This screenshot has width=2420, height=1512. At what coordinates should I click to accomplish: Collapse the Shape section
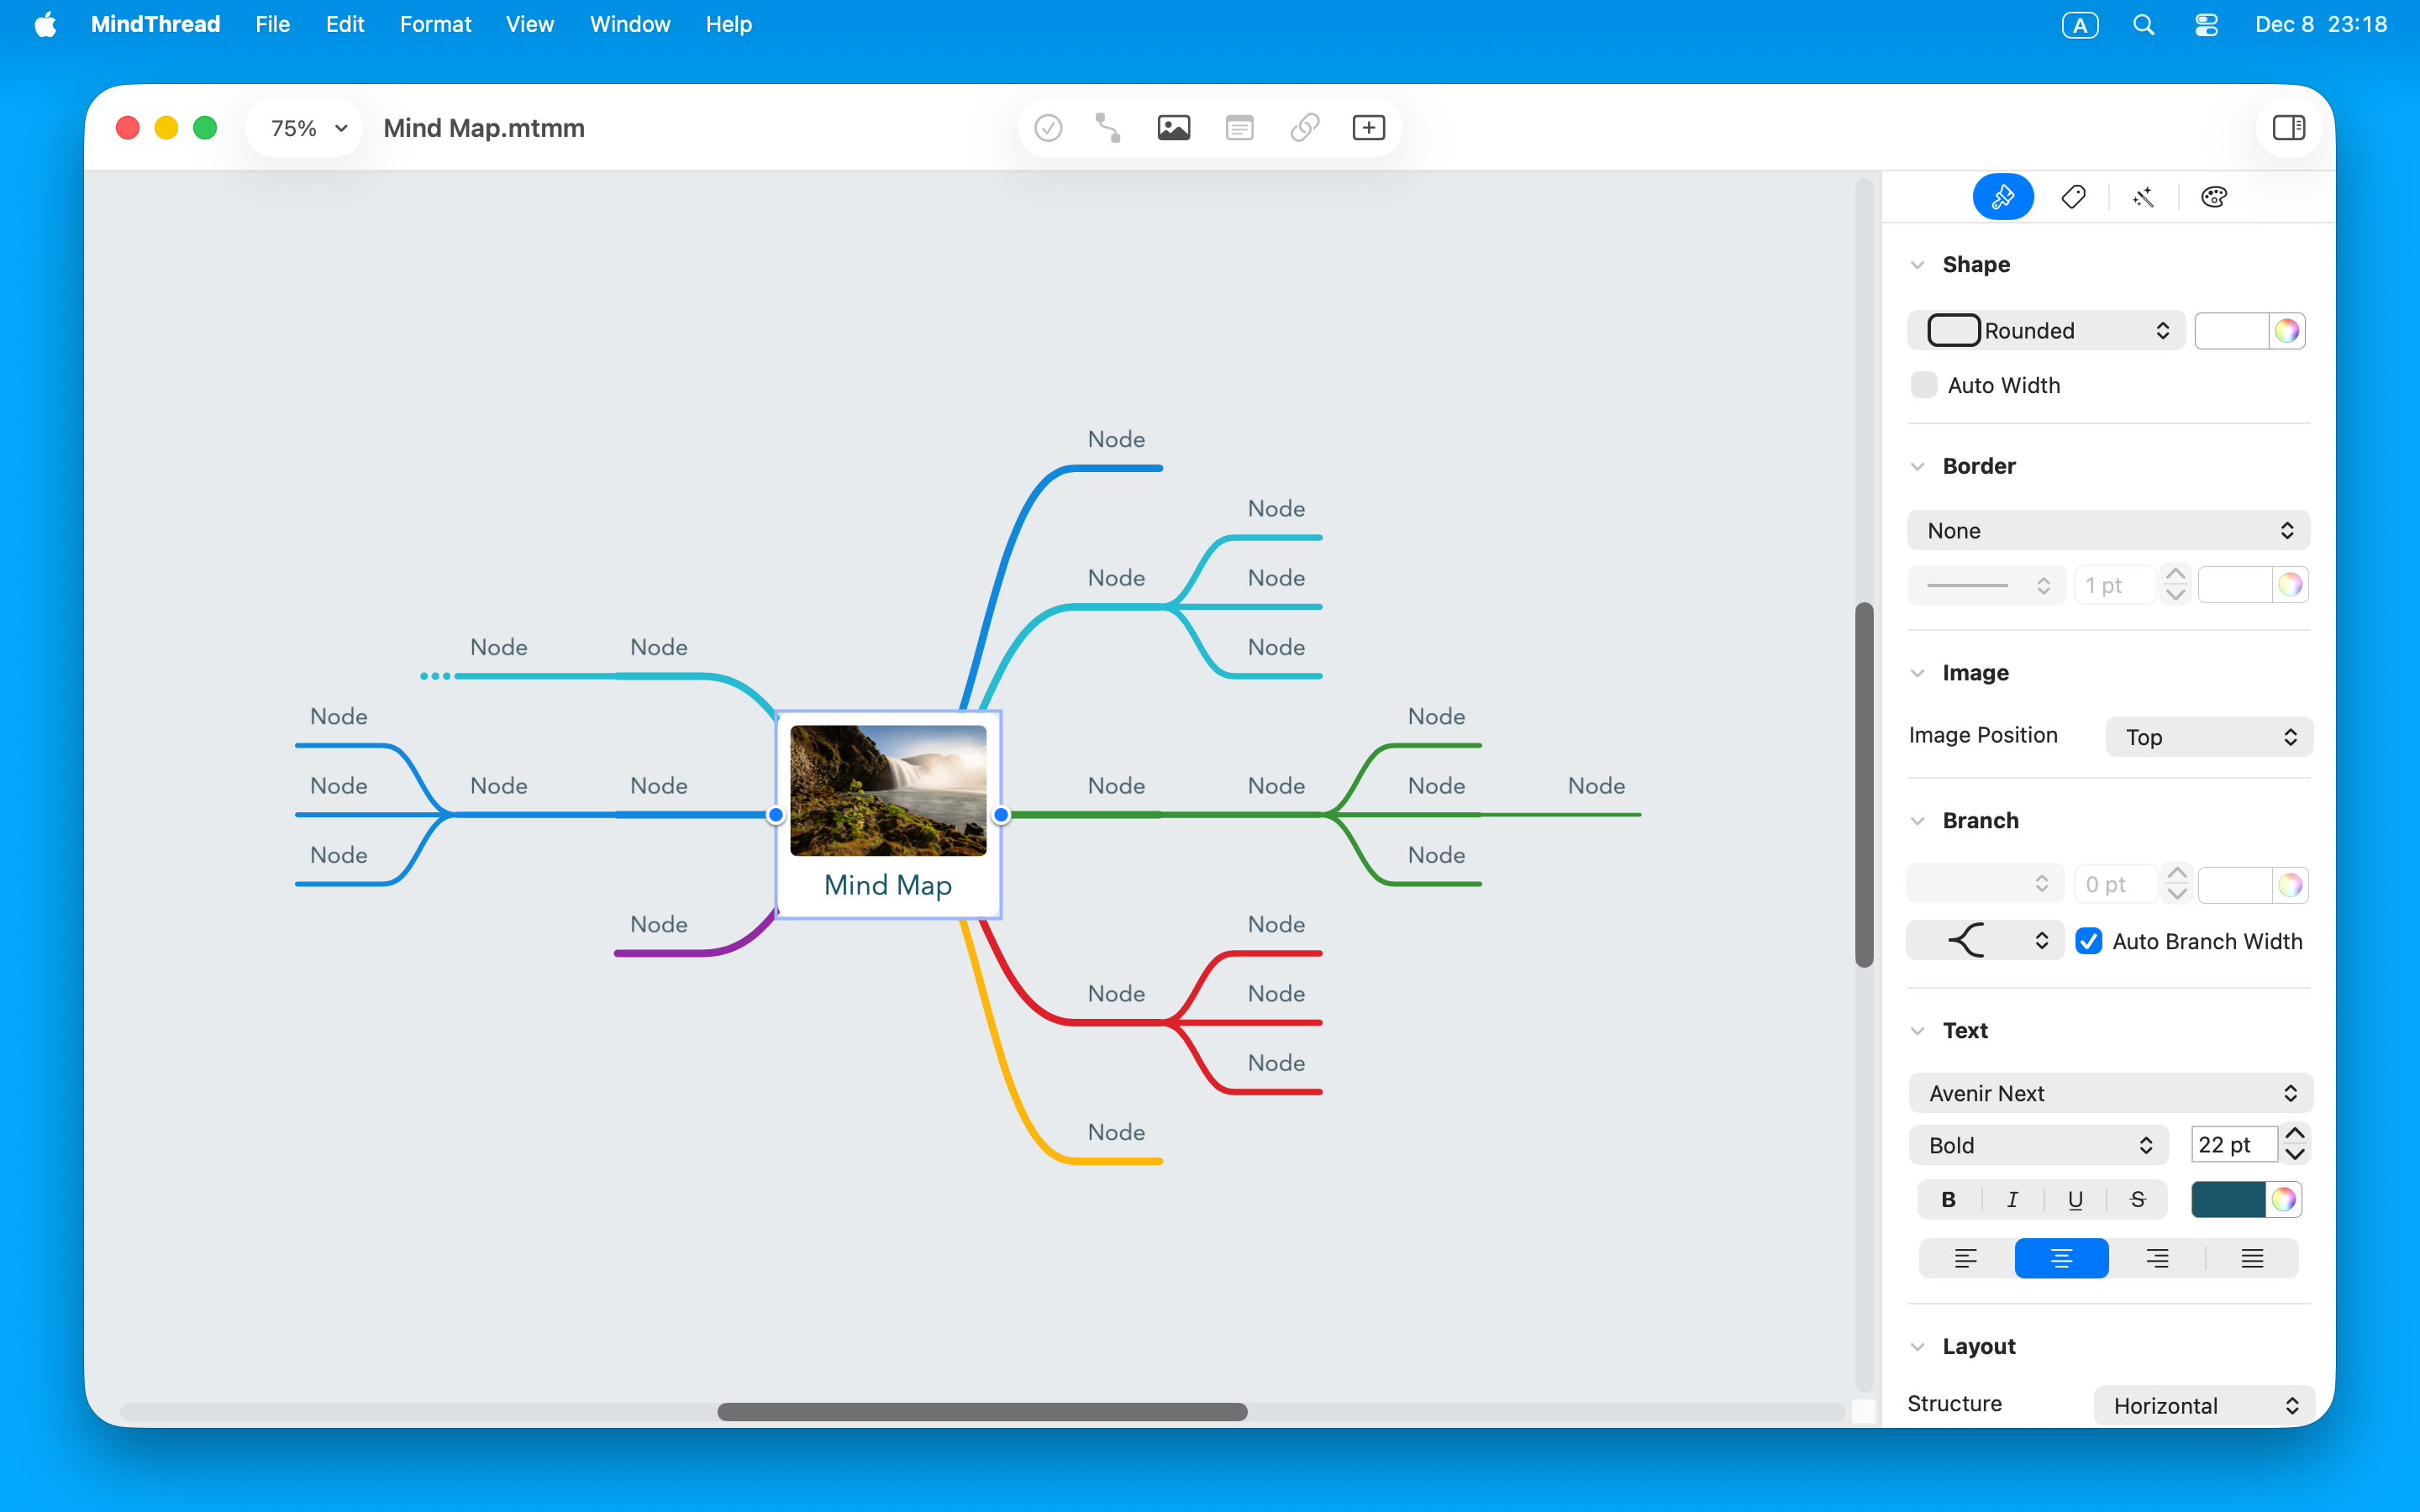[1917, 265]
